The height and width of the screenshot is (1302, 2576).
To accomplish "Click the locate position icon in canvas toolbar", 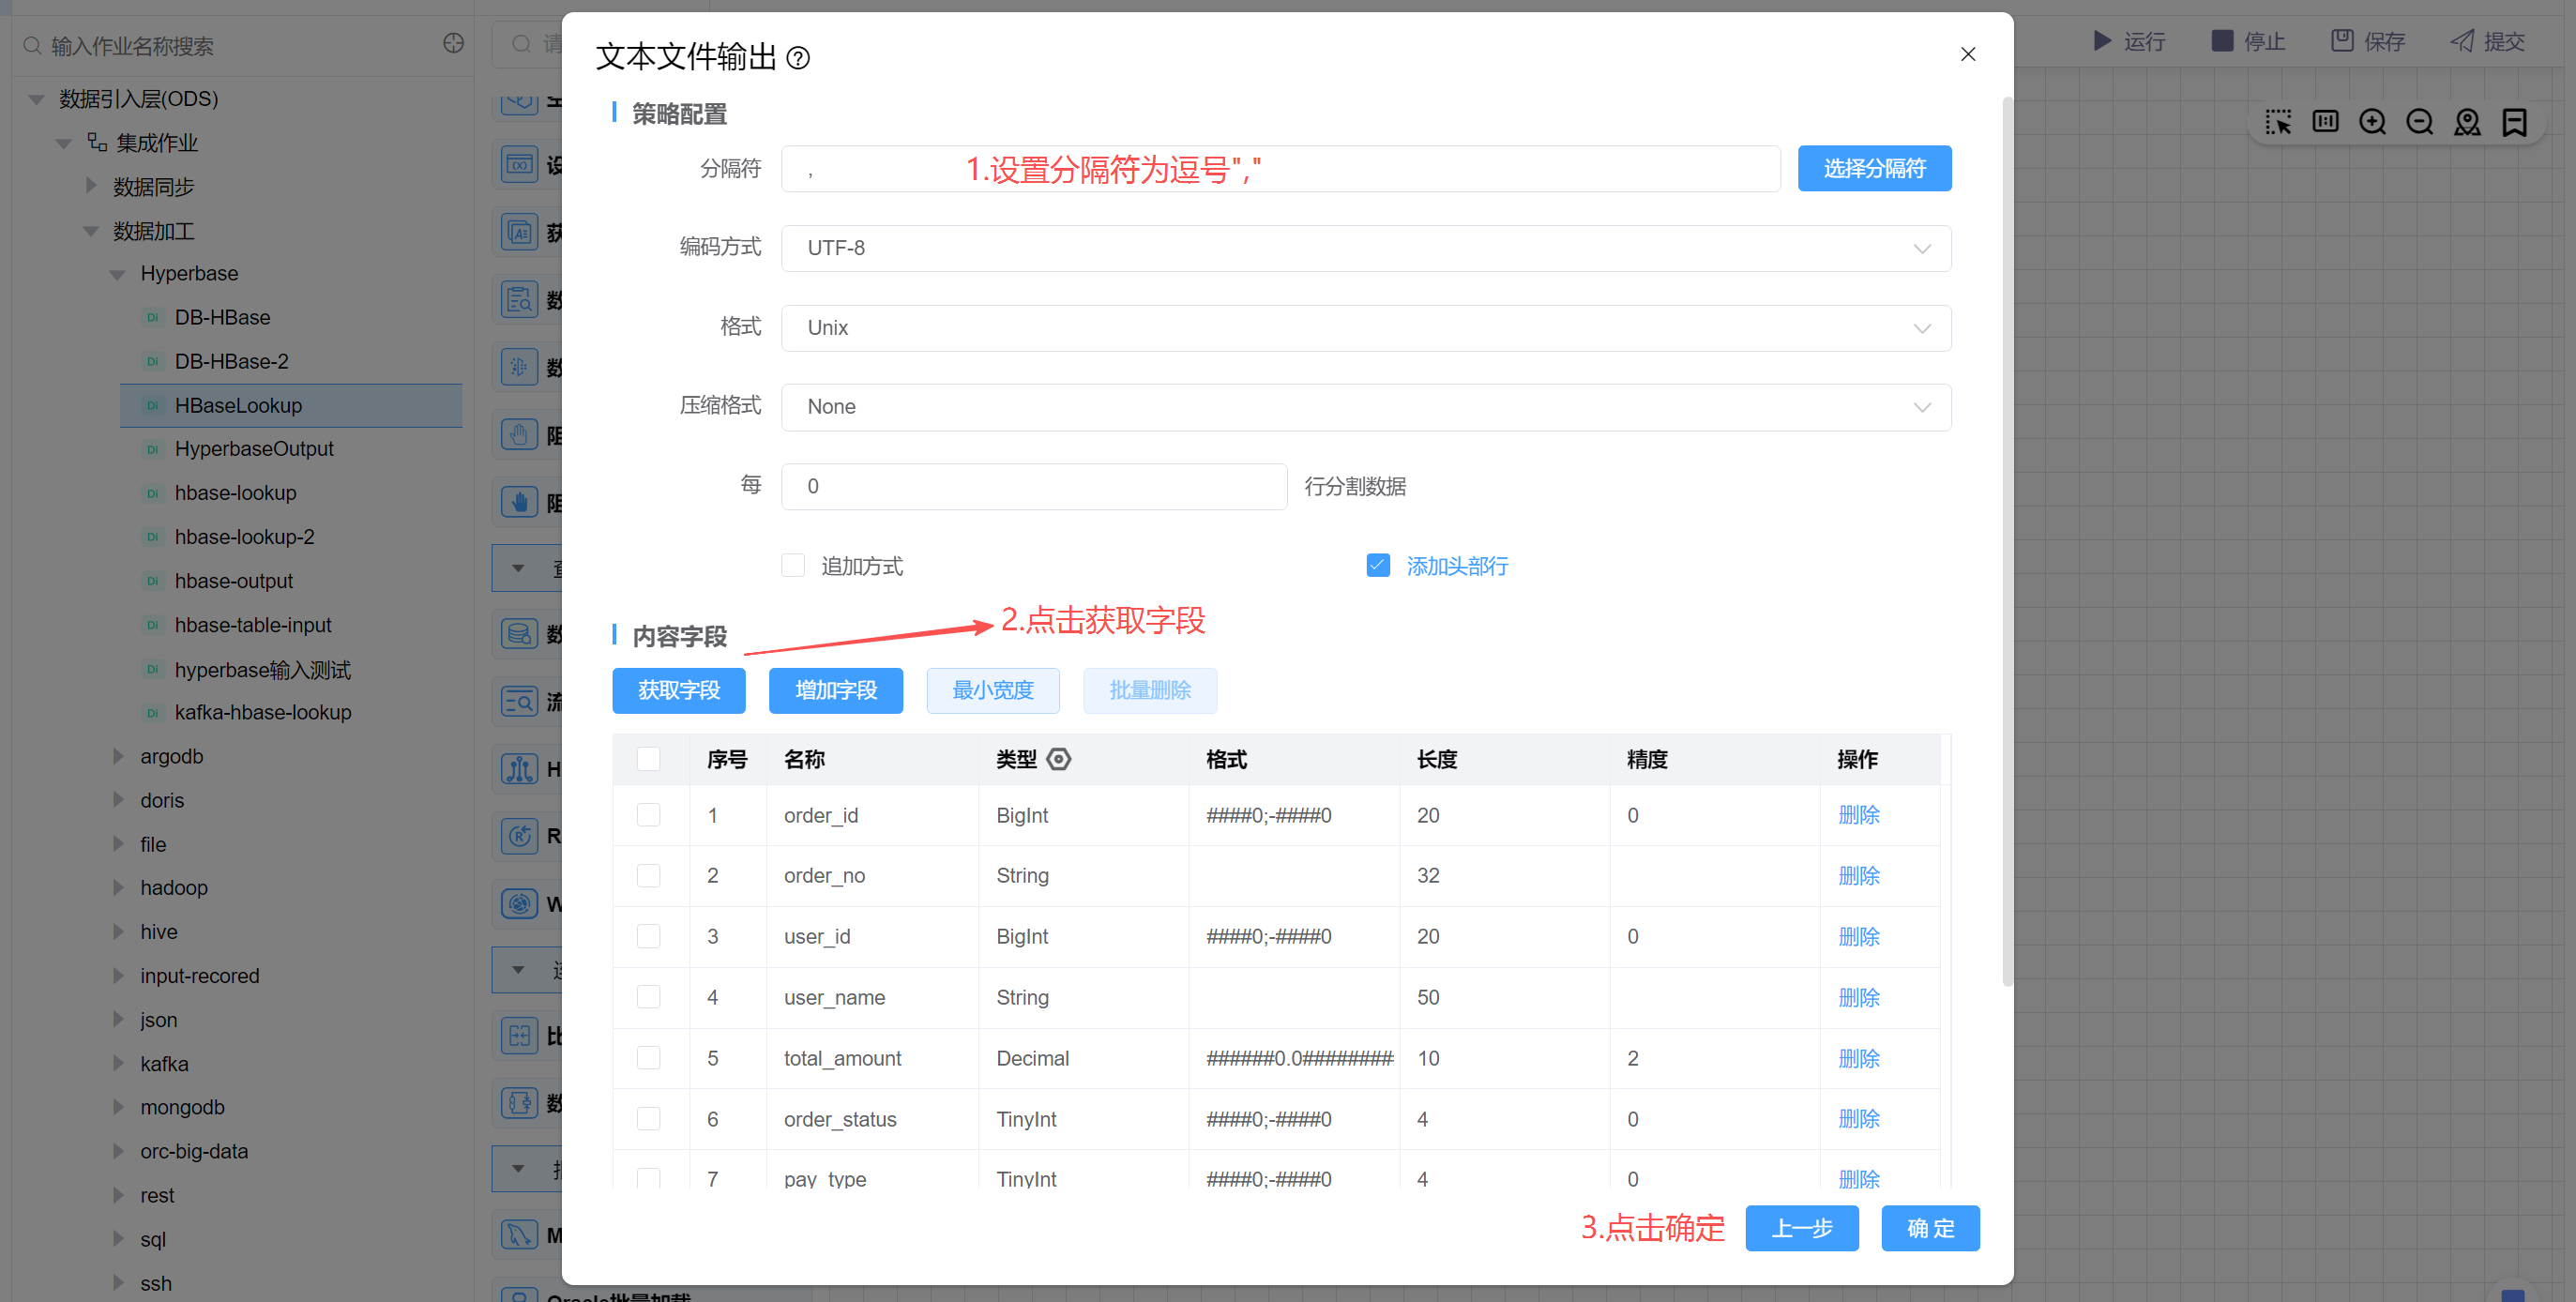I will pyautogui.click(x=2467, y=122).
